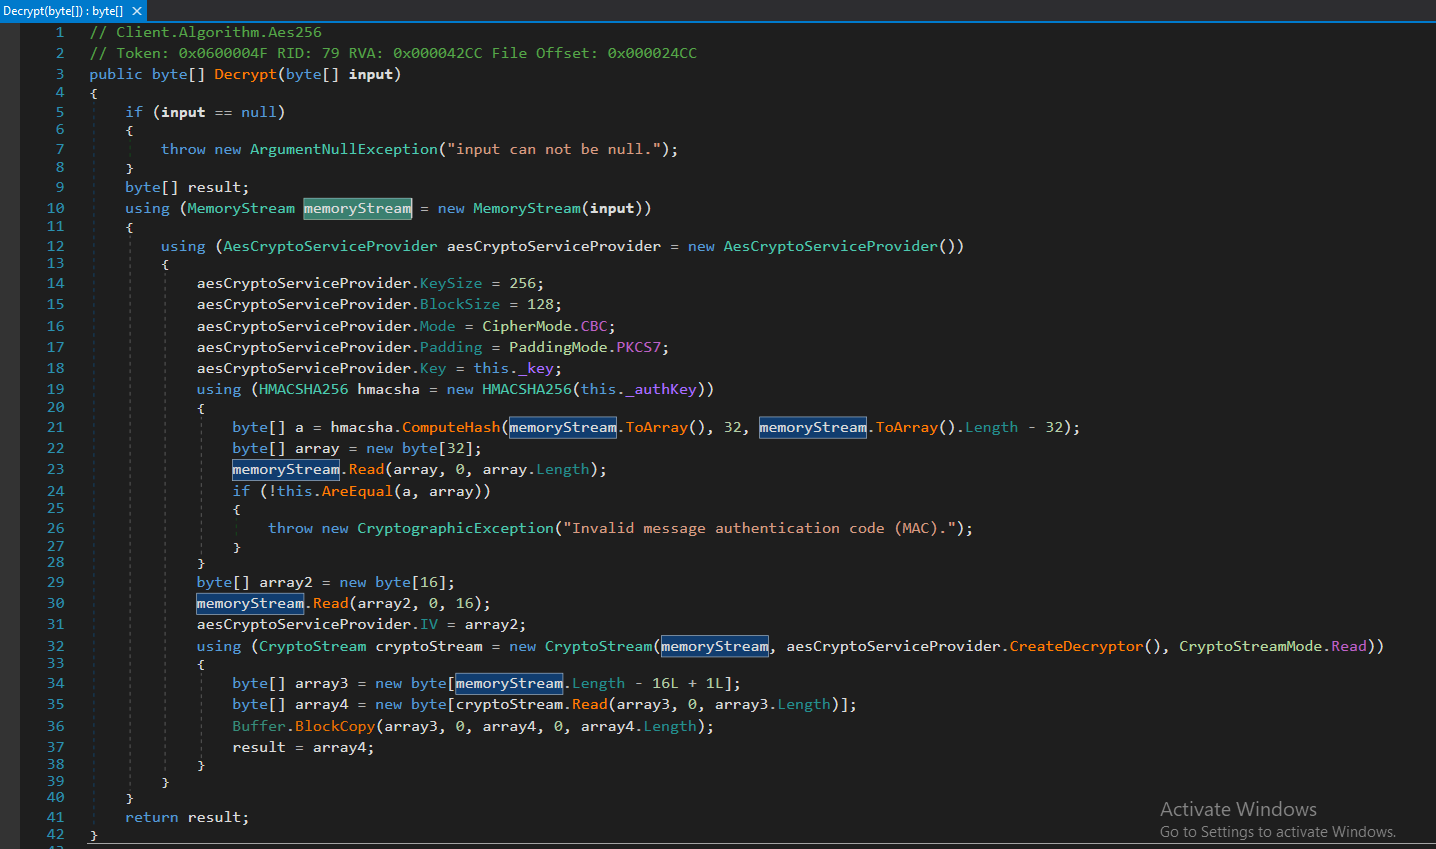Click the CryptographicException type on line 26
The height and width of the screenshot is (849, 1436).
point(455,527)
